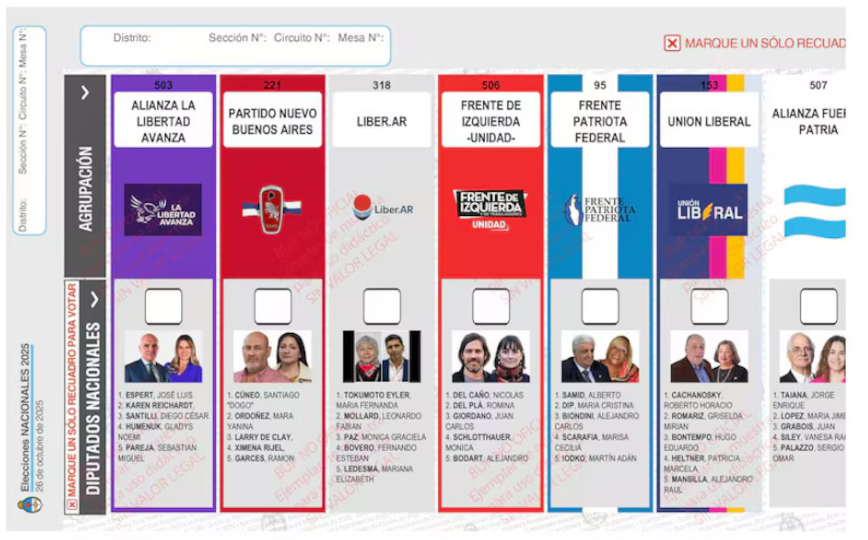Click the red X icon beside MARQUE UN SÓLO RECUADRO
868x540 pixels.
tap(673, 43)
